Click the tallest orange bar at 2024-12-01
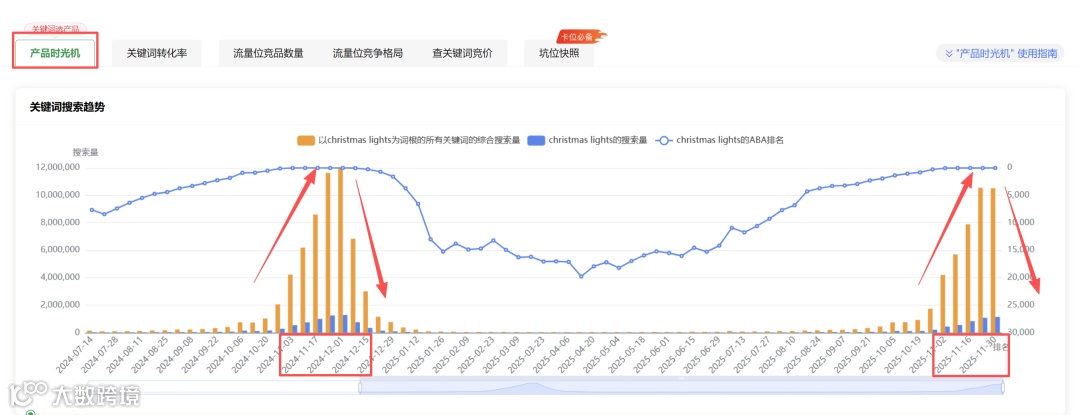 pyautogui.click(x=340, y=251)
